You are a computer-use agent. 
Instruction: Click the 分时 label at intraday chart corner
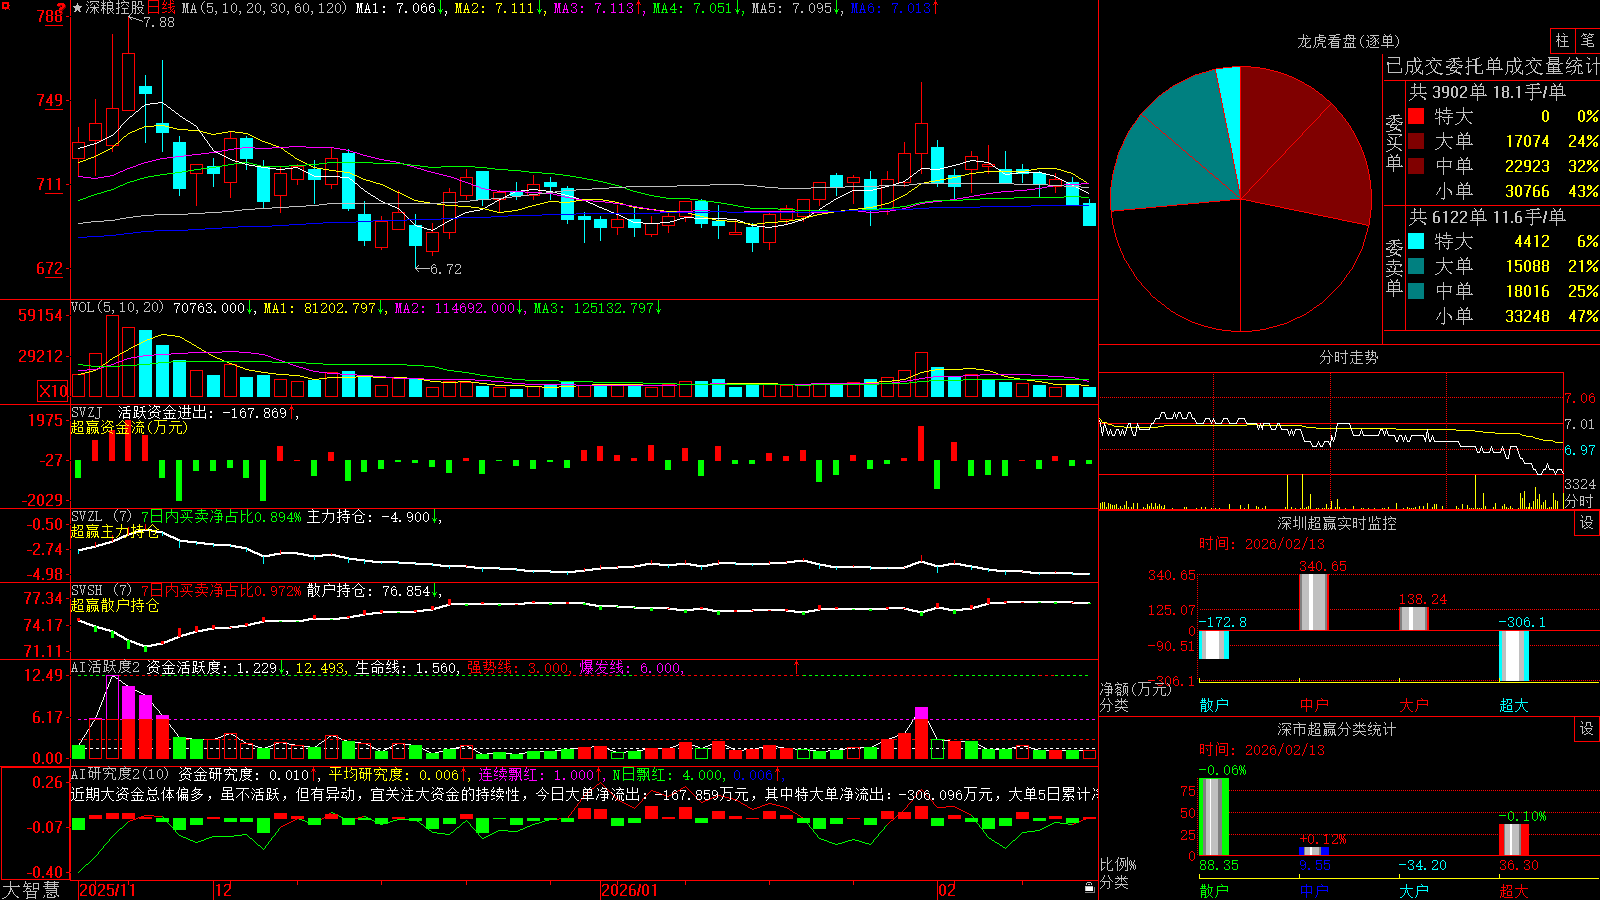[1579, 501]
